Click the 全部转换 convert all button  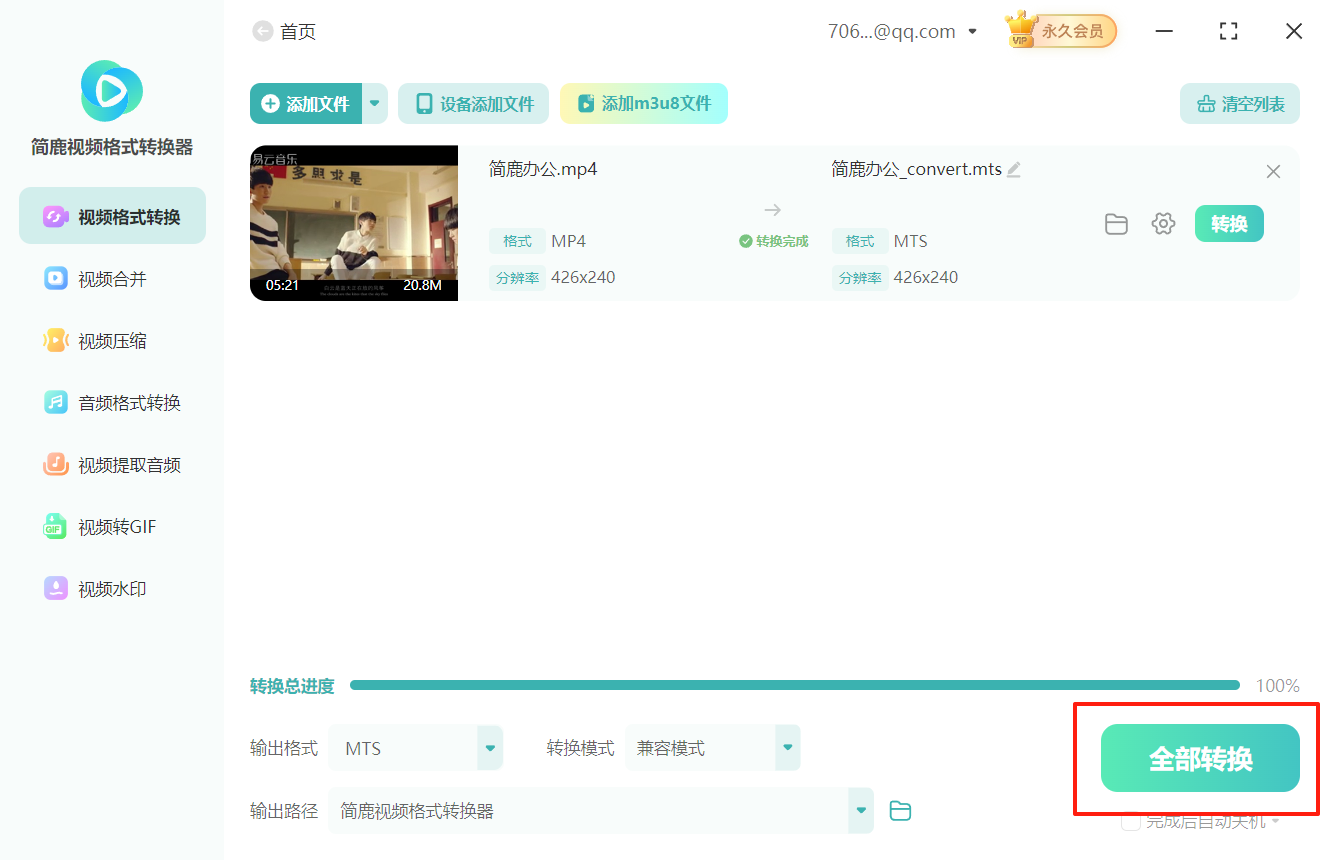click(x=1196, y=759)
